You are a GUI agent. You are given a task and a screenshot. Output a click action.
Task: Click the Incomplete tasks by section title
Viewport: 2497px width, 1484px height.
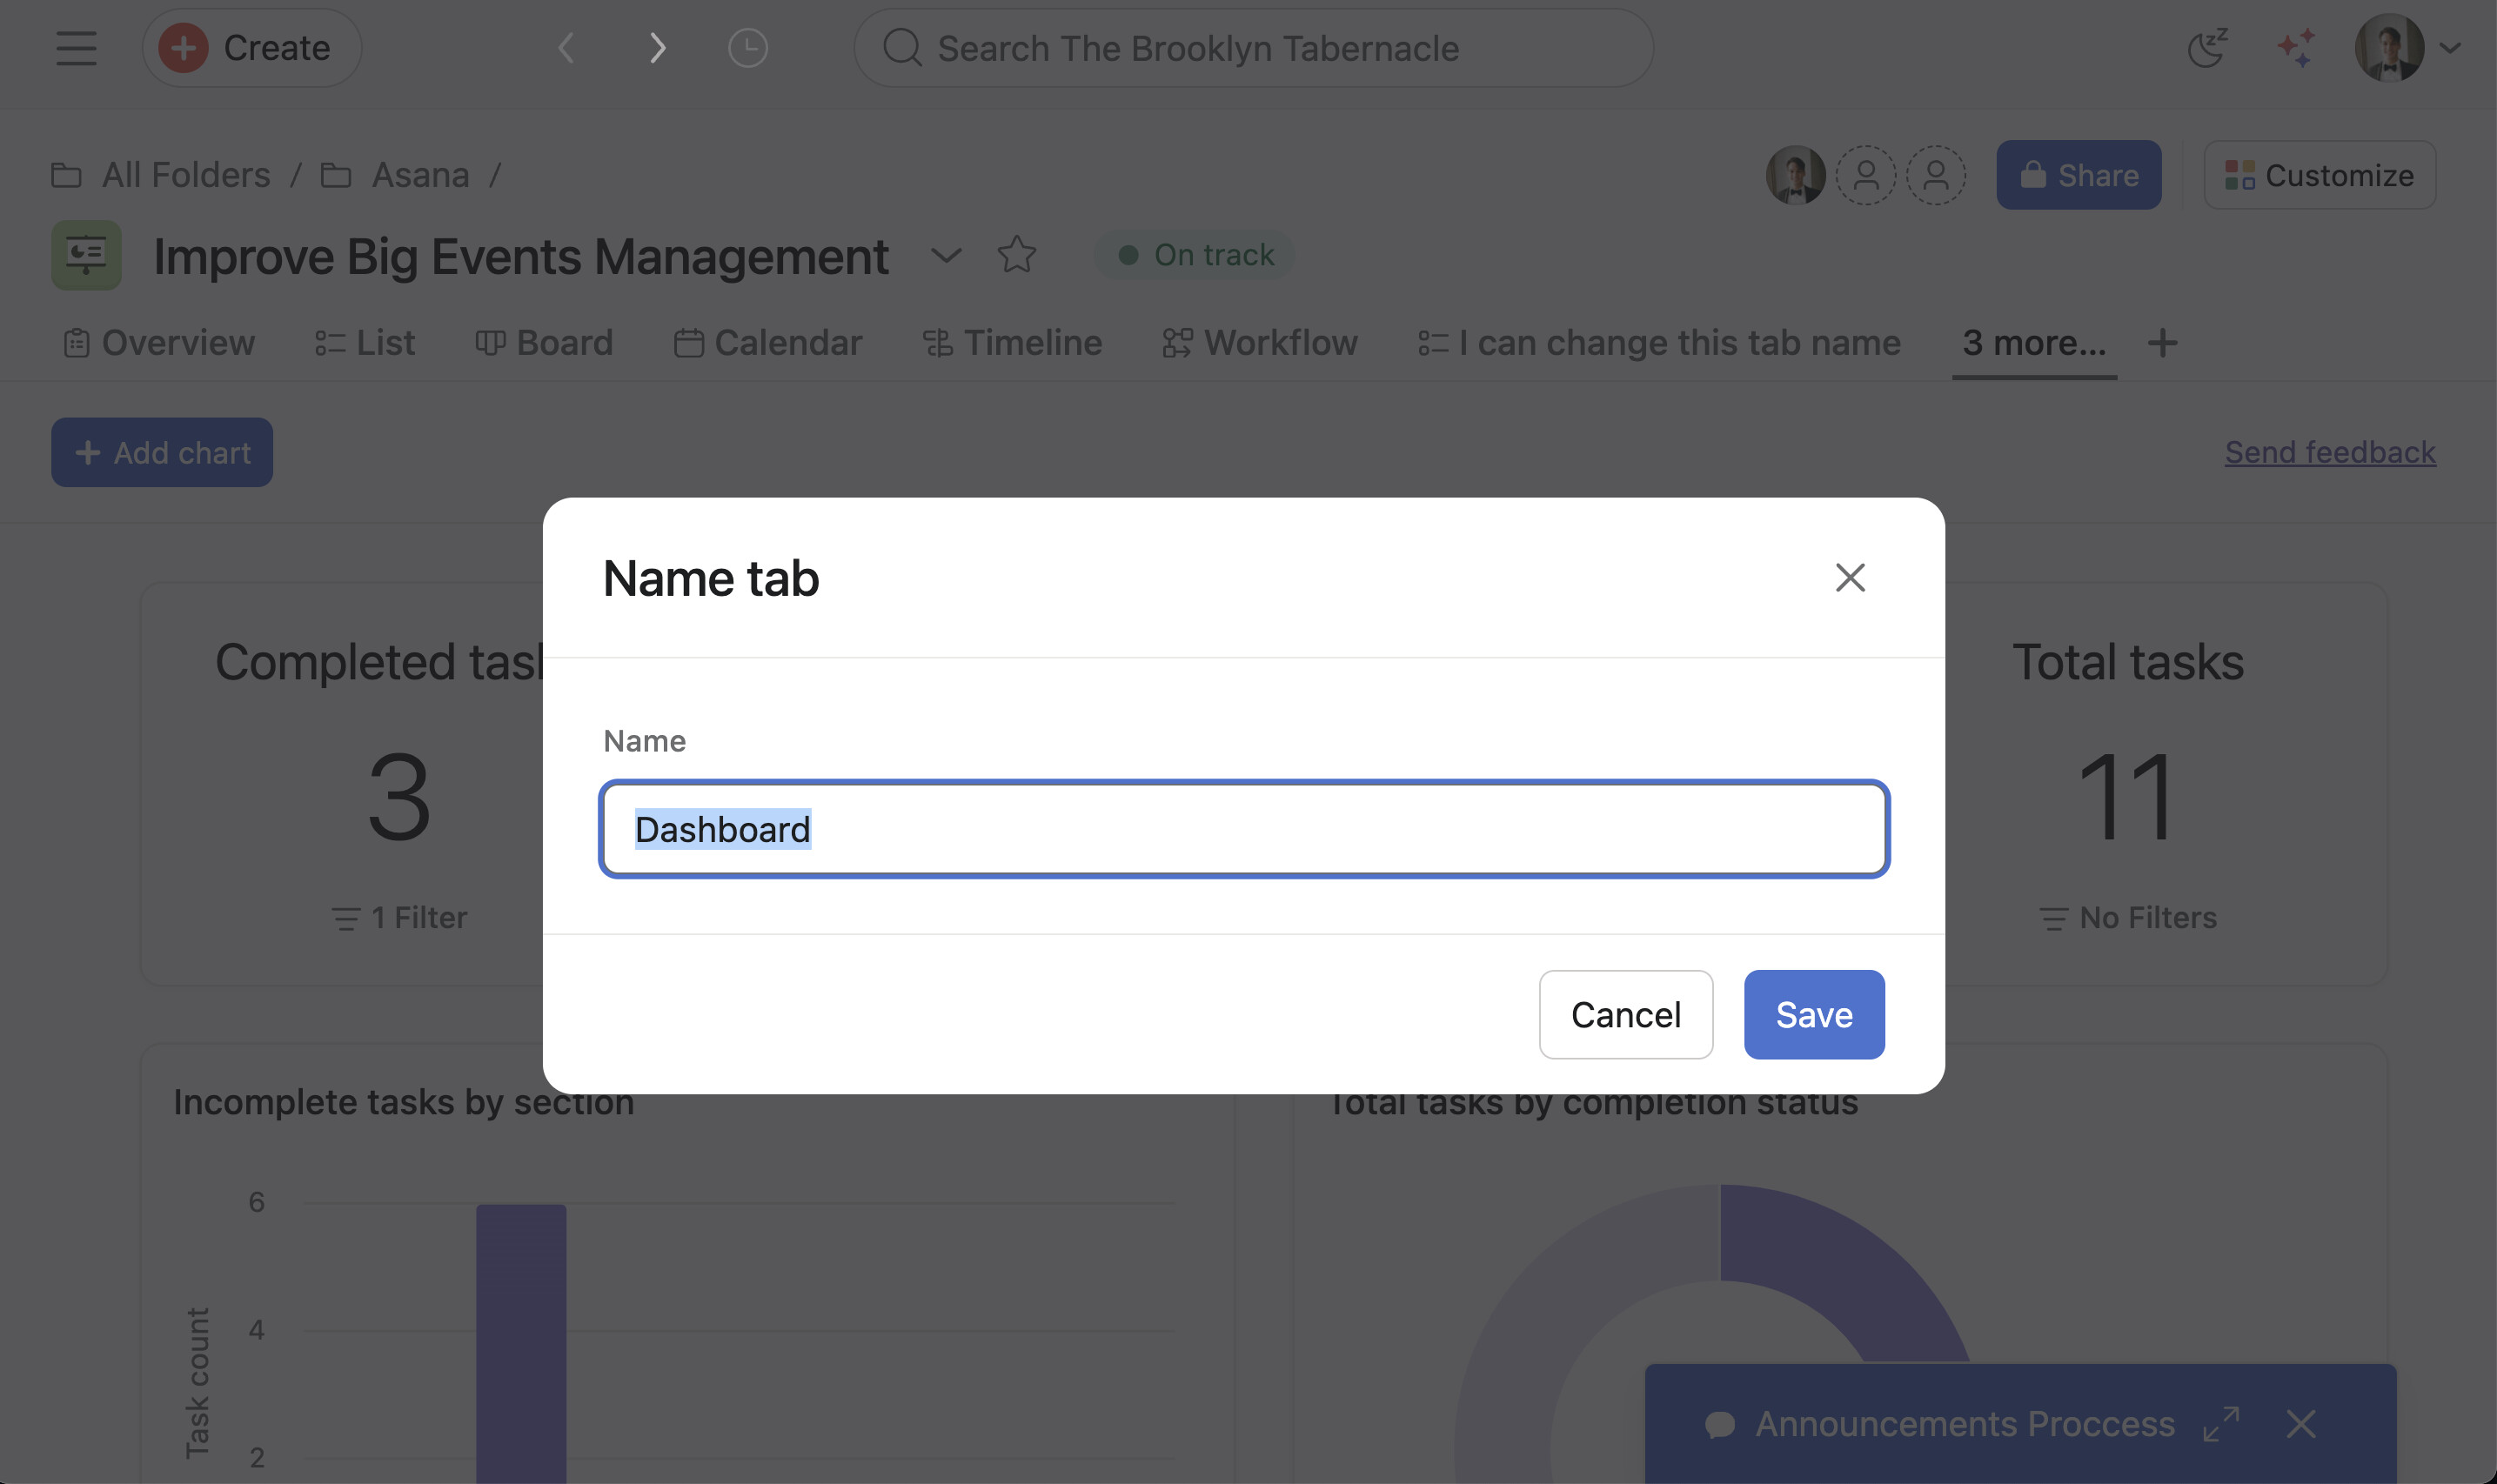tap(404, 1102)
